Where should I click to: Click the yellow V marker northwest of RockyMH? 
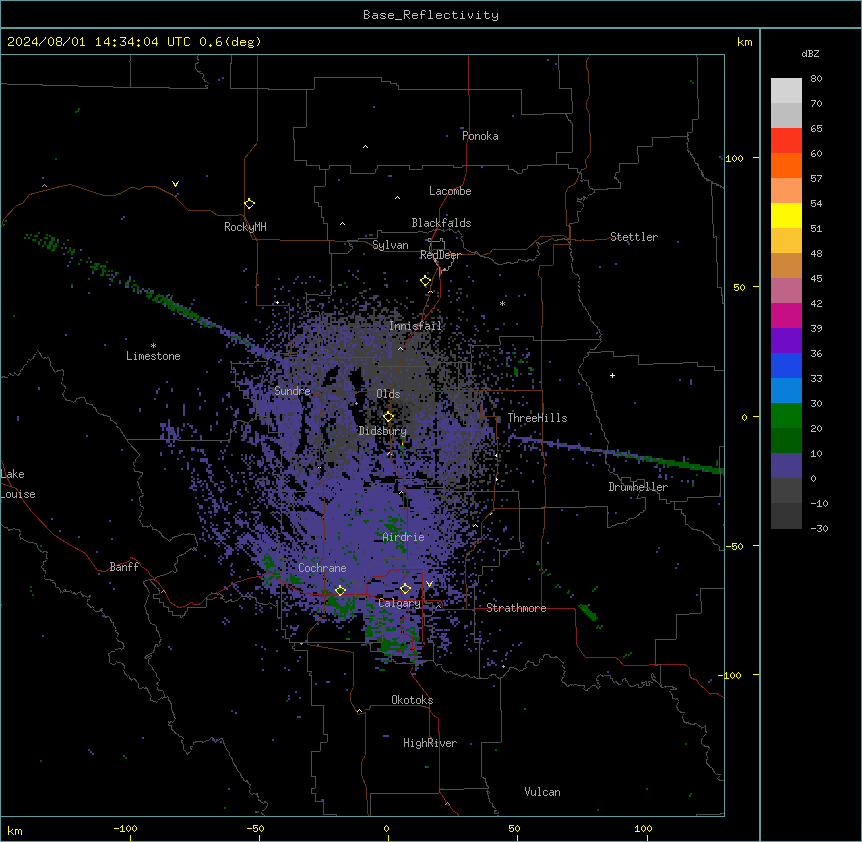point(175,184)
